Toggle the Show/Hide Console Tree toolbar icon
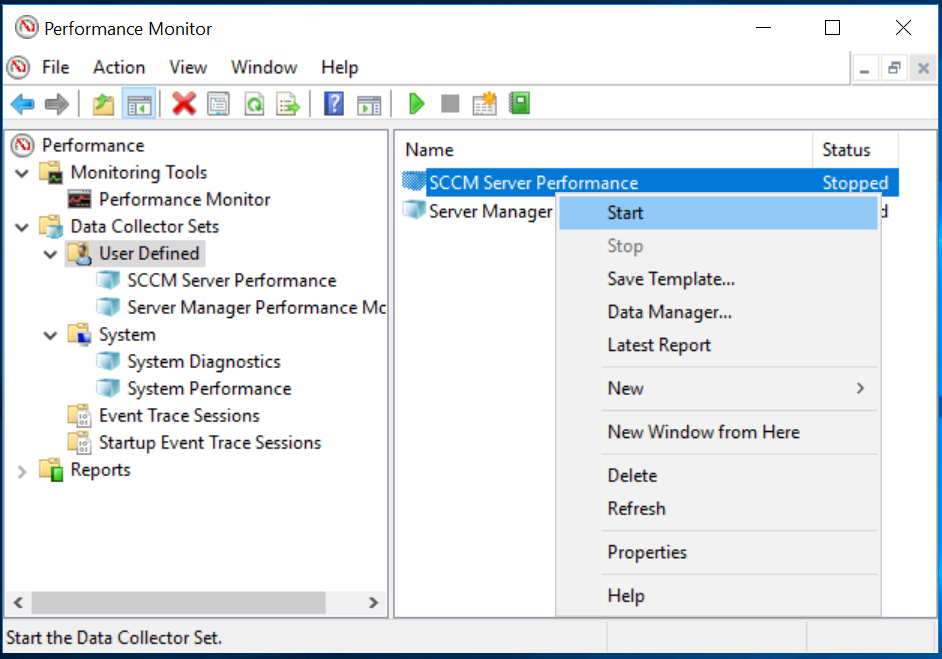 (139, 105)
